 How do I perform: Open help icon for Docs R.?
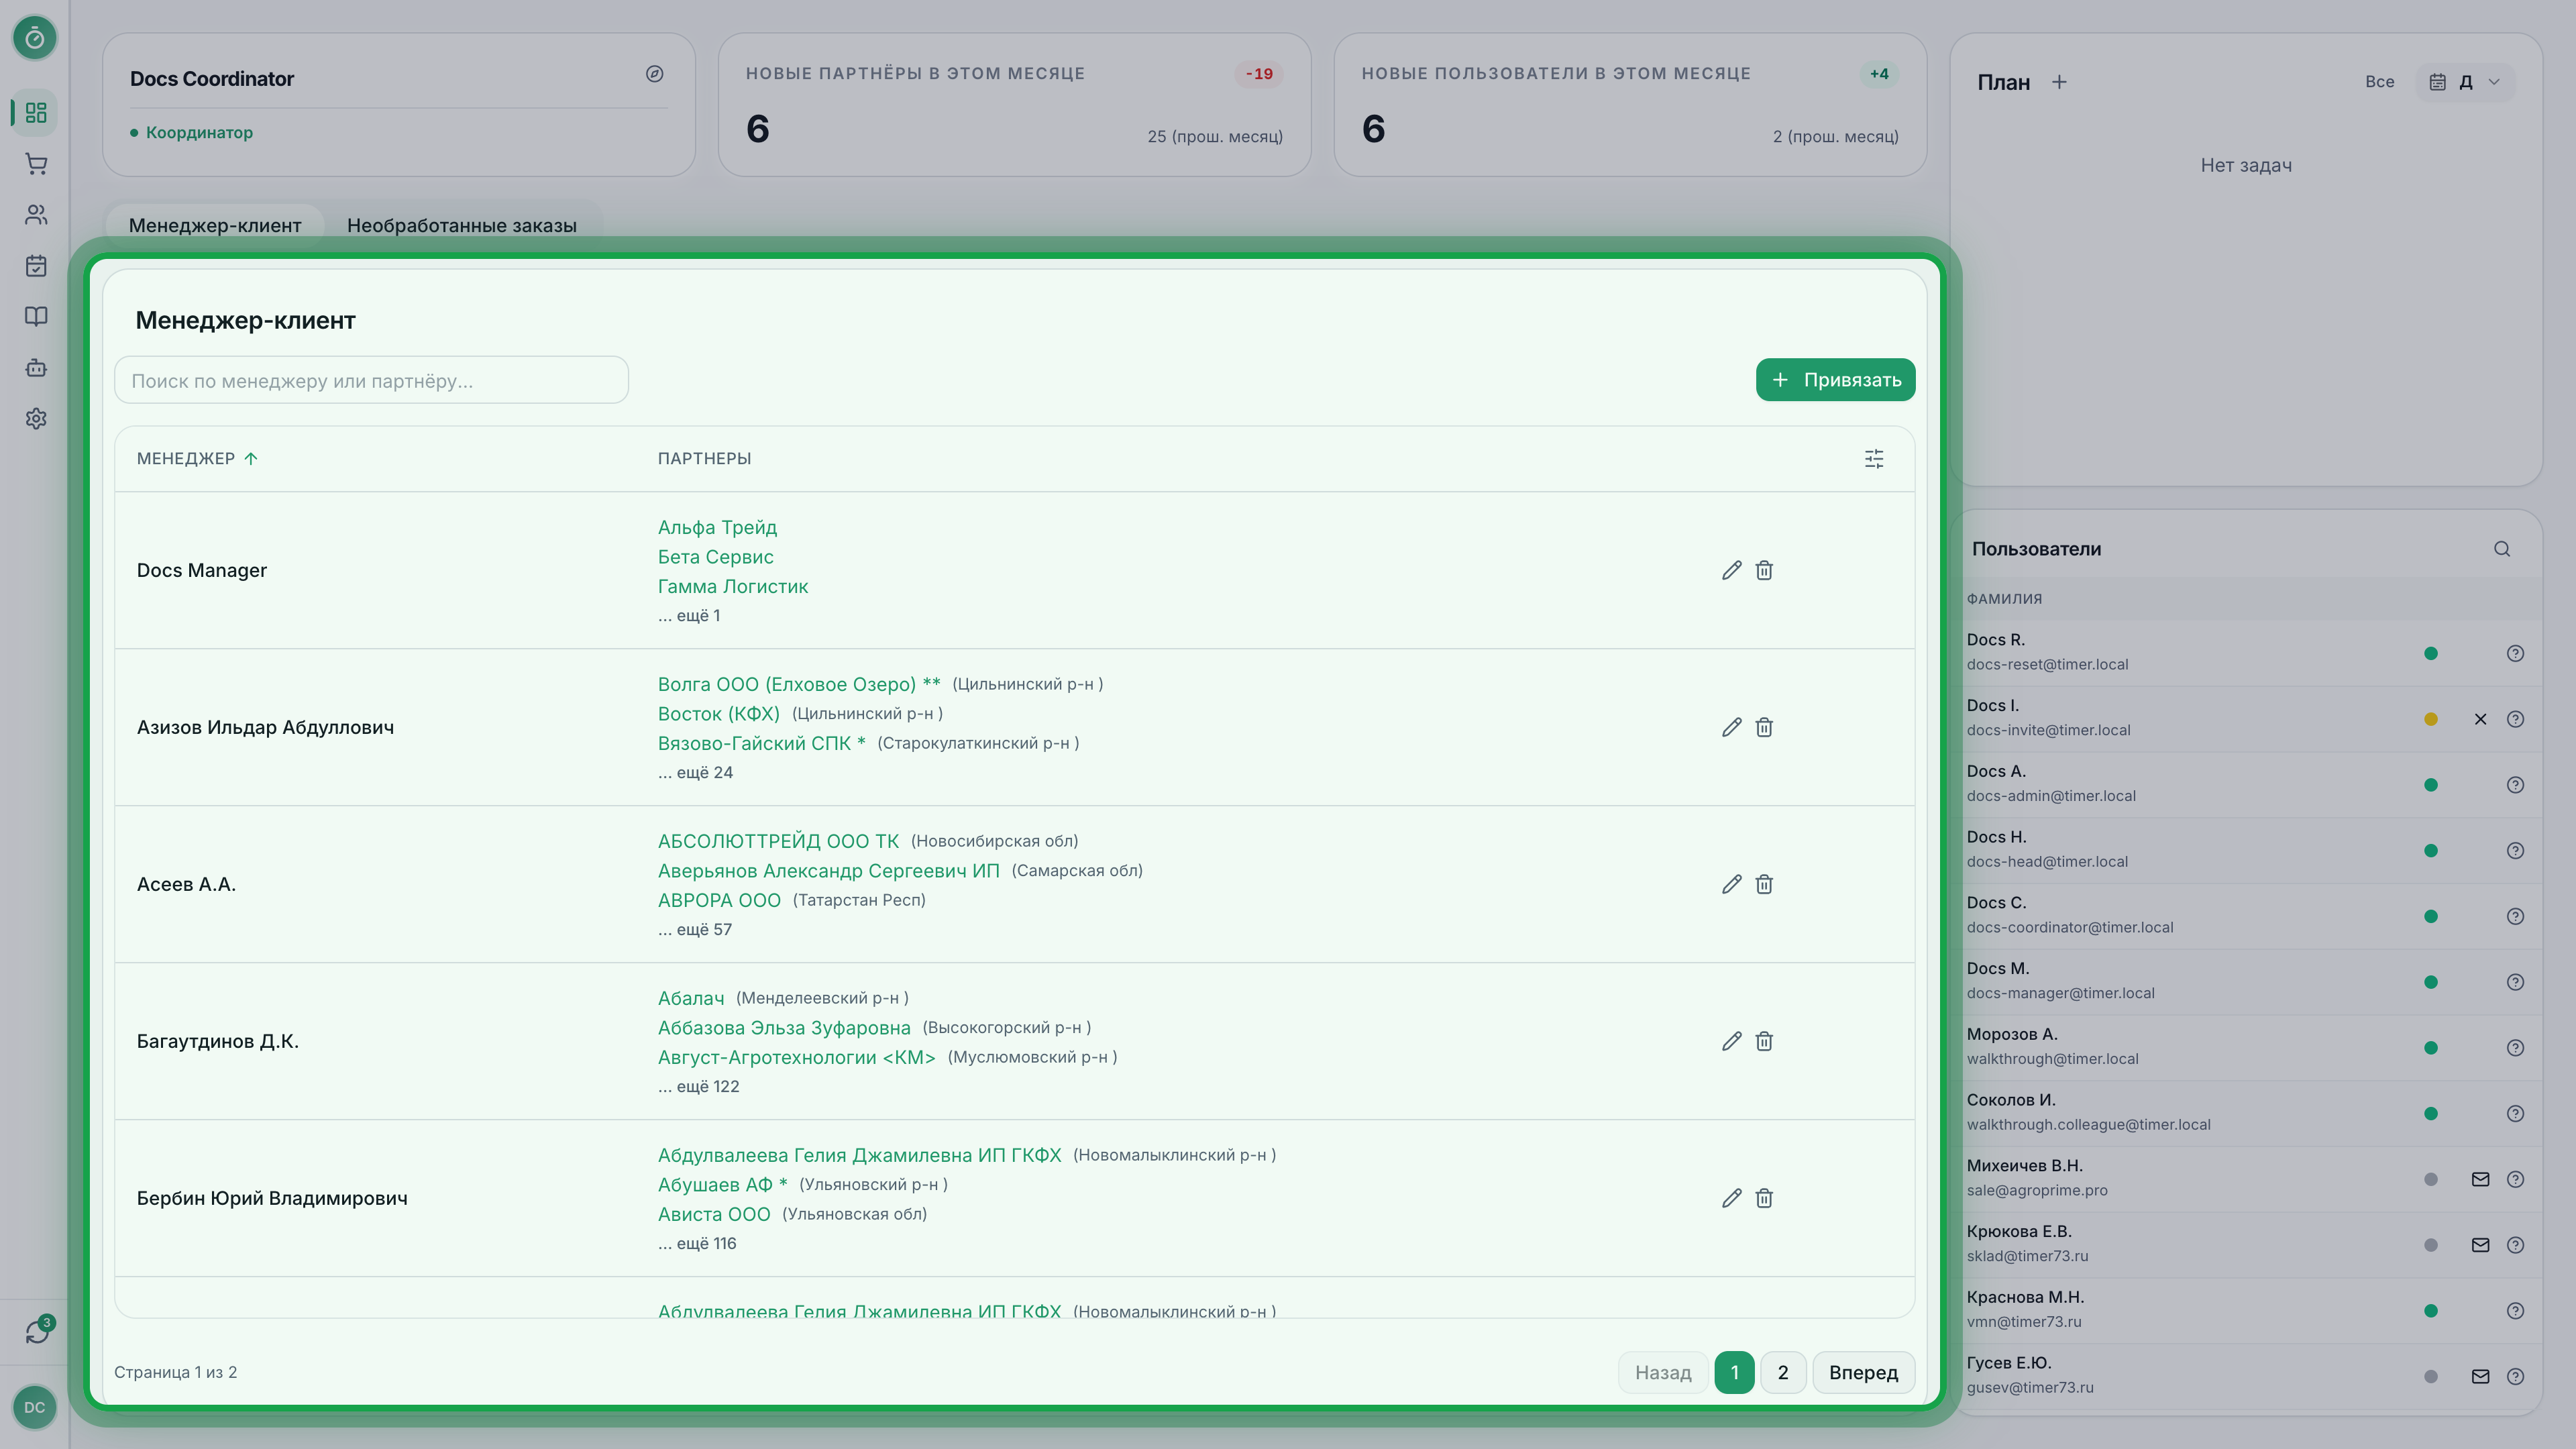2515,653
